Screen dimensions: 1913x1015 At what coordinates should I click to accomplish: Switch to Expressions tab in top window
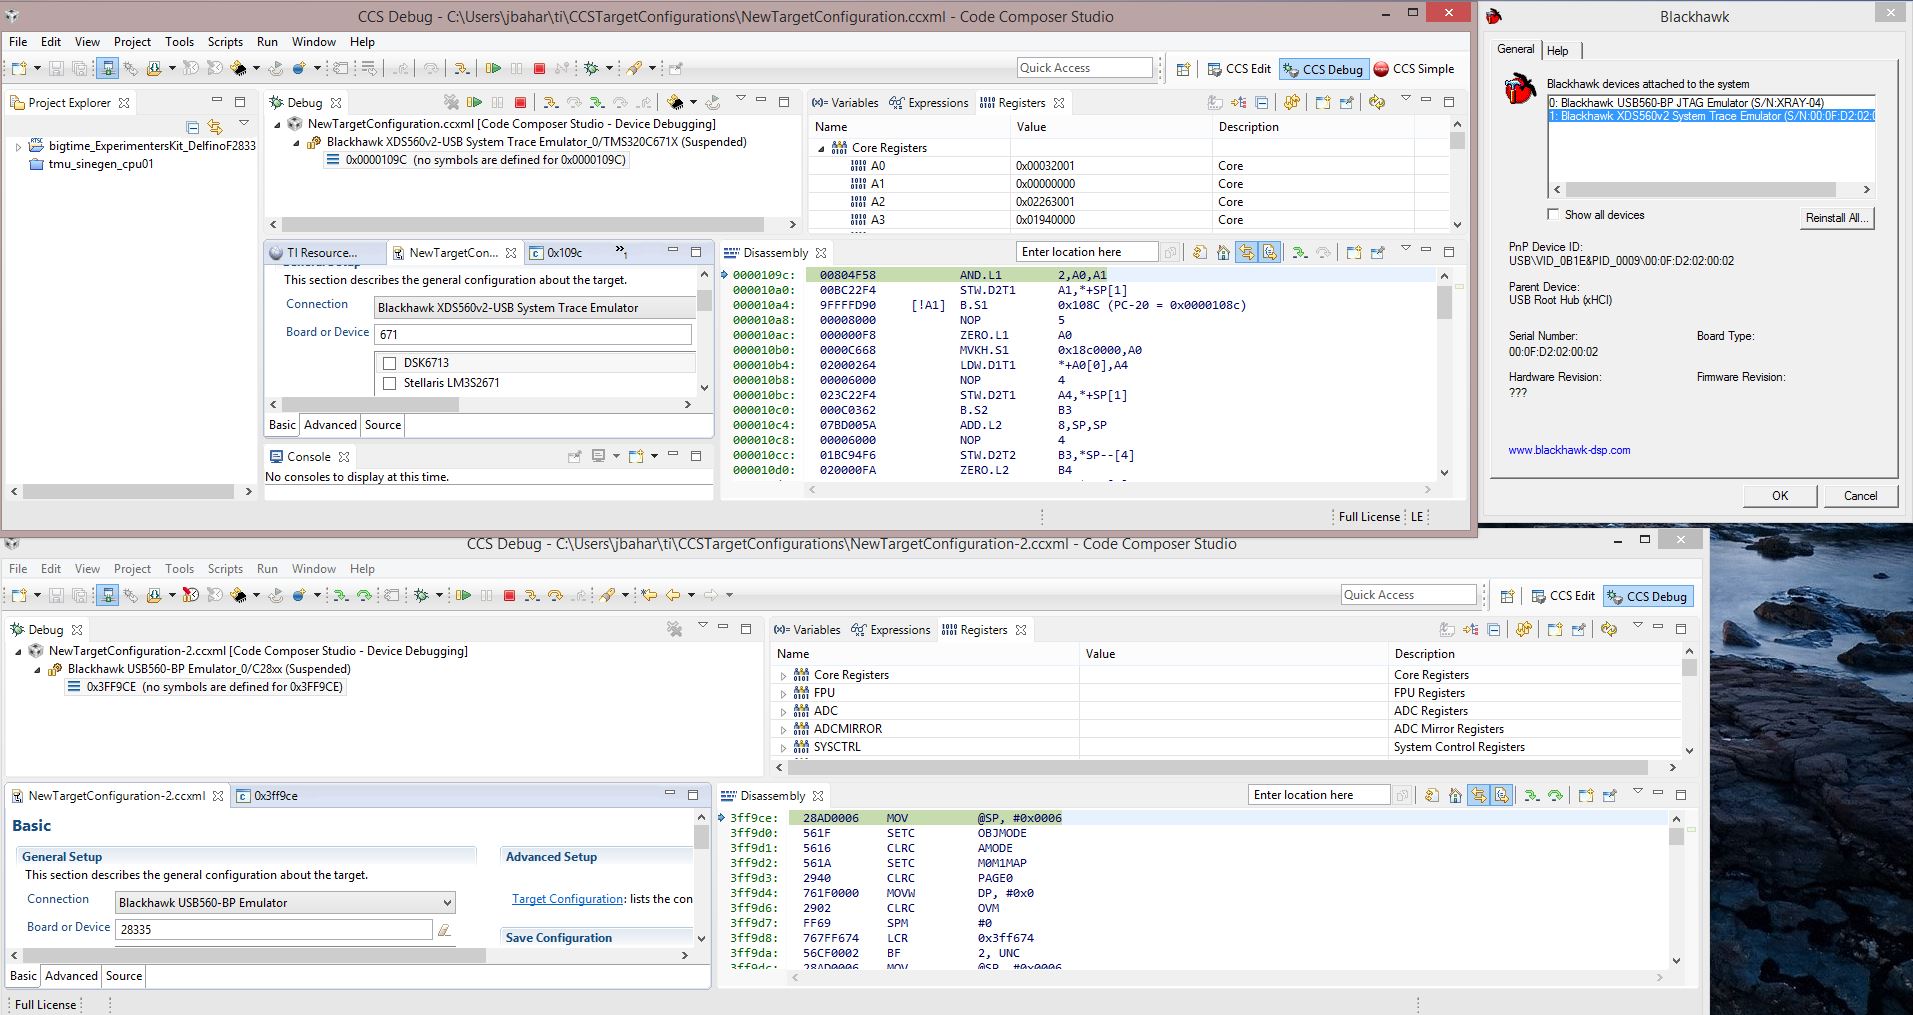coord(928,102)
